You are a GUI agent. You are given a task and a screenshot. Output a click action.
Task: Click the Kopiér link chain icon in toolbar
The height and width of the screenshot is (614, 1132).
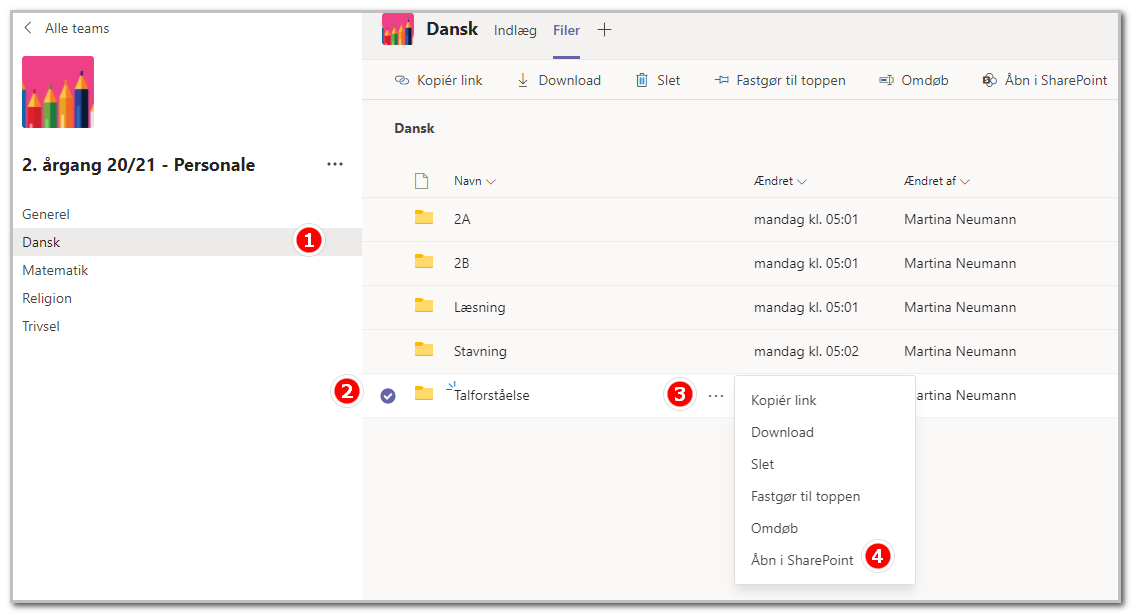click(x=401, y=80)
